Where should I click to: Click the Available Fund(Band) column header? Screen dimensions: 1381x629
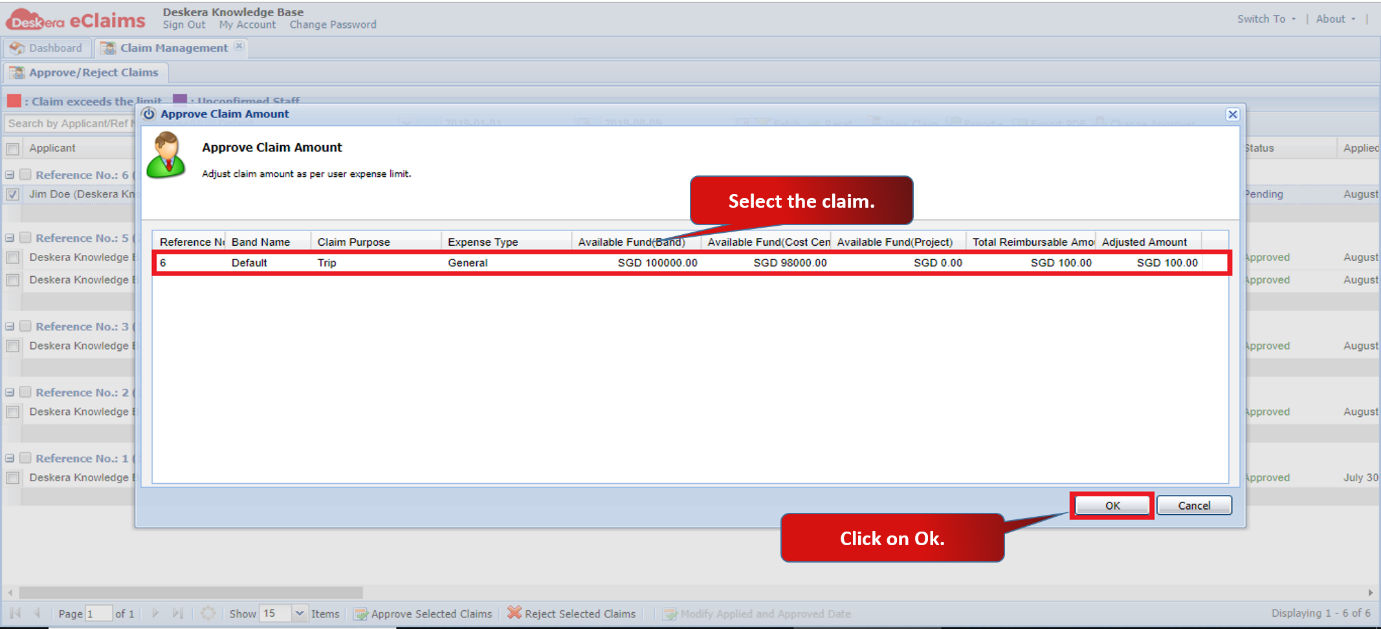tap(636, 242)
